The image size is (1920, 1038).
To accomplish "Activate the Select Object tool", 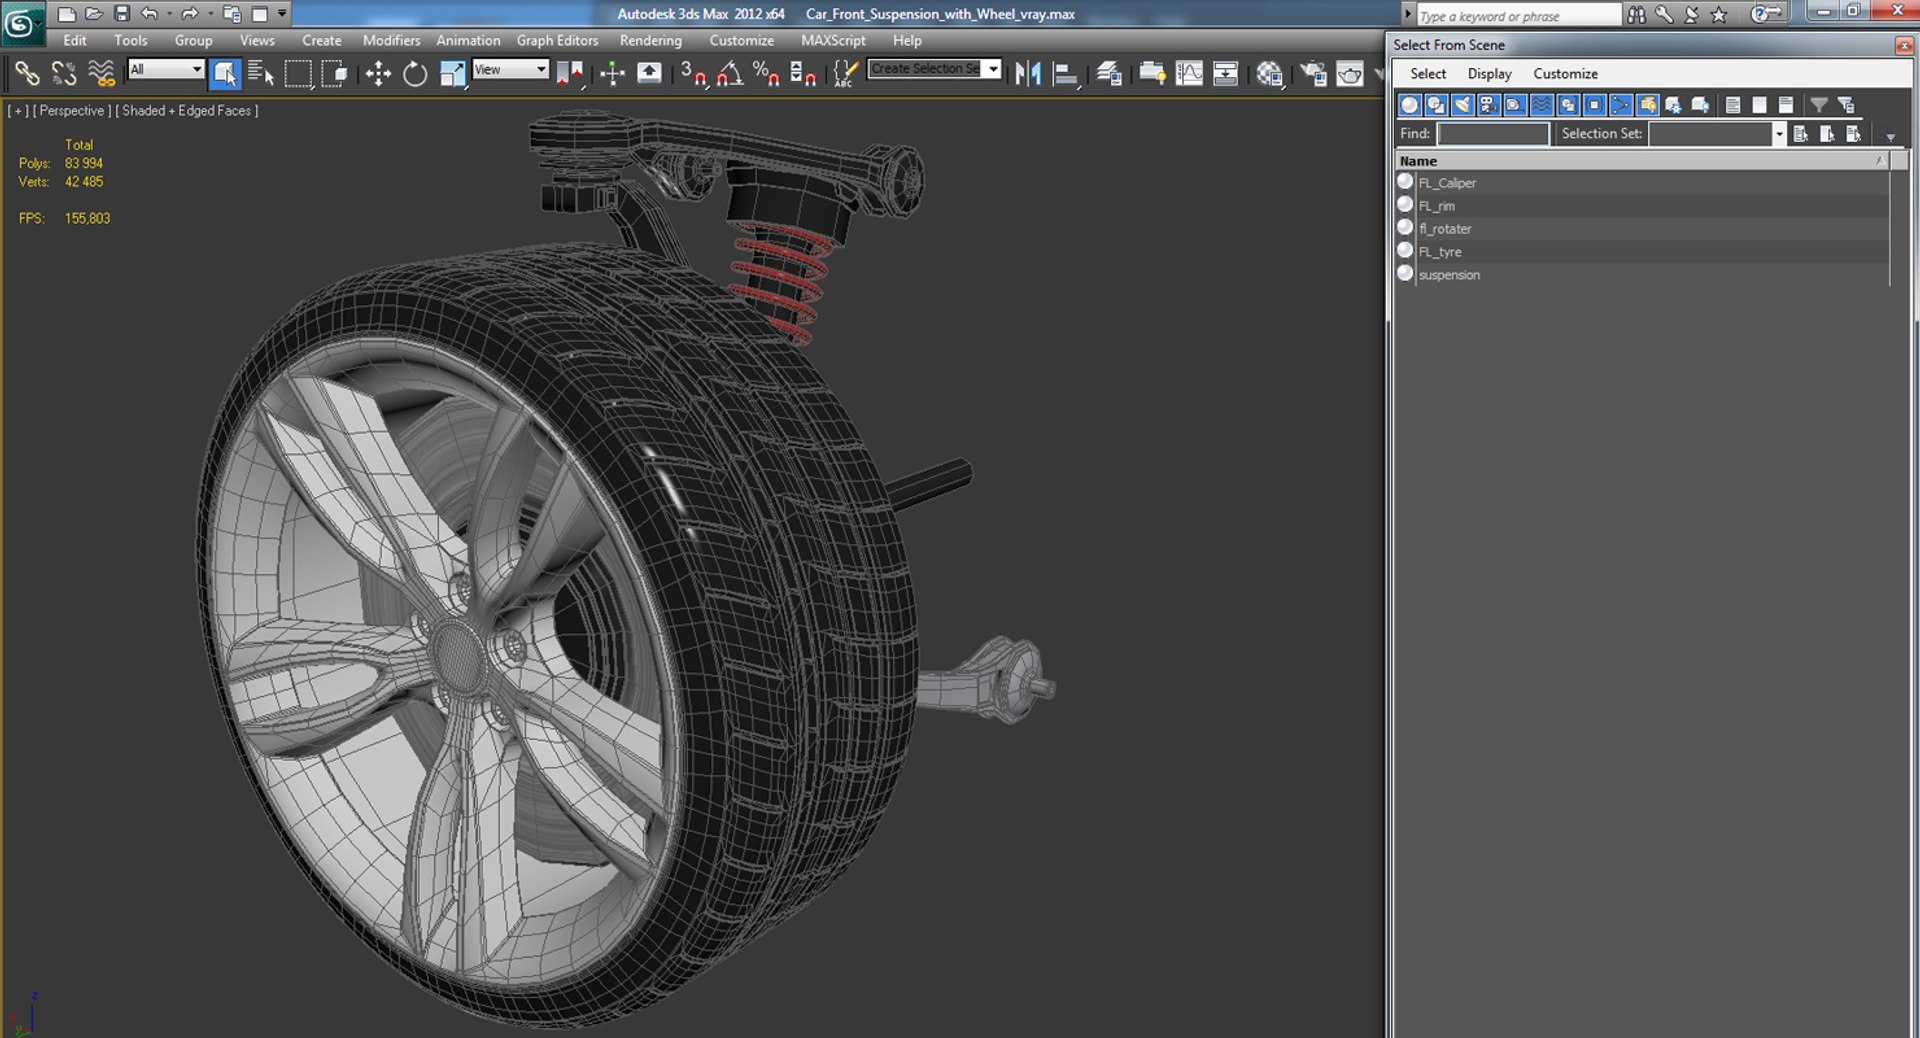I will point(225,73).
